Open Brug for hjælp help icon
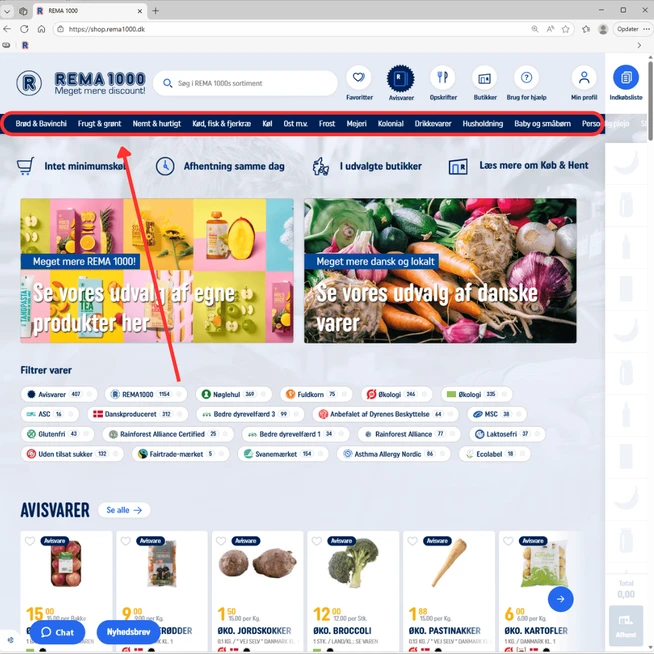The image size is (654, 654). (526, 78)
